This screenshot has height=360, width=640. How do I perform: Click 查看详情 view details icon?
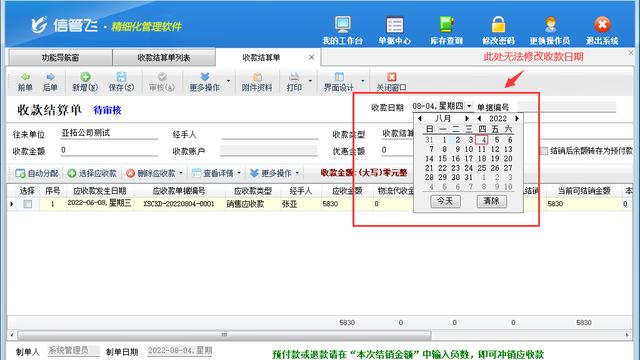pyautogui.click(x=196, y=173)
